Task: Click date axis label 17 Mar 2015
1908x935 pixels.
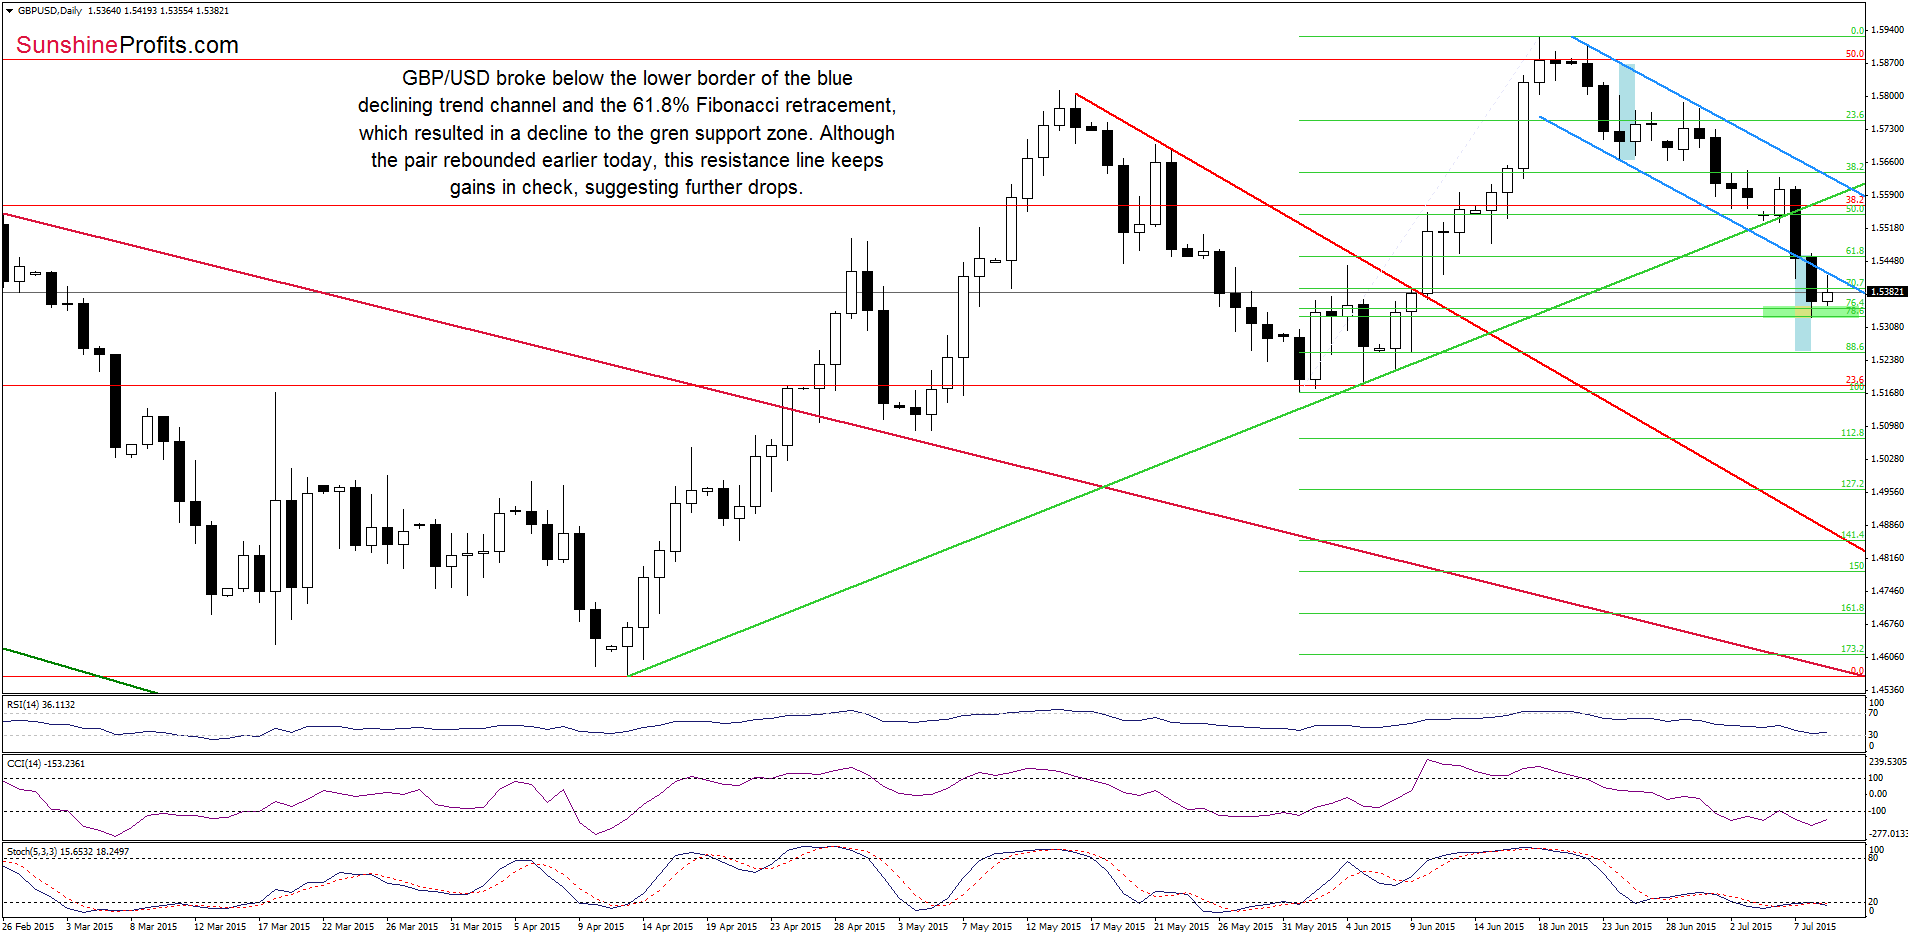Action: click(284, 927)
